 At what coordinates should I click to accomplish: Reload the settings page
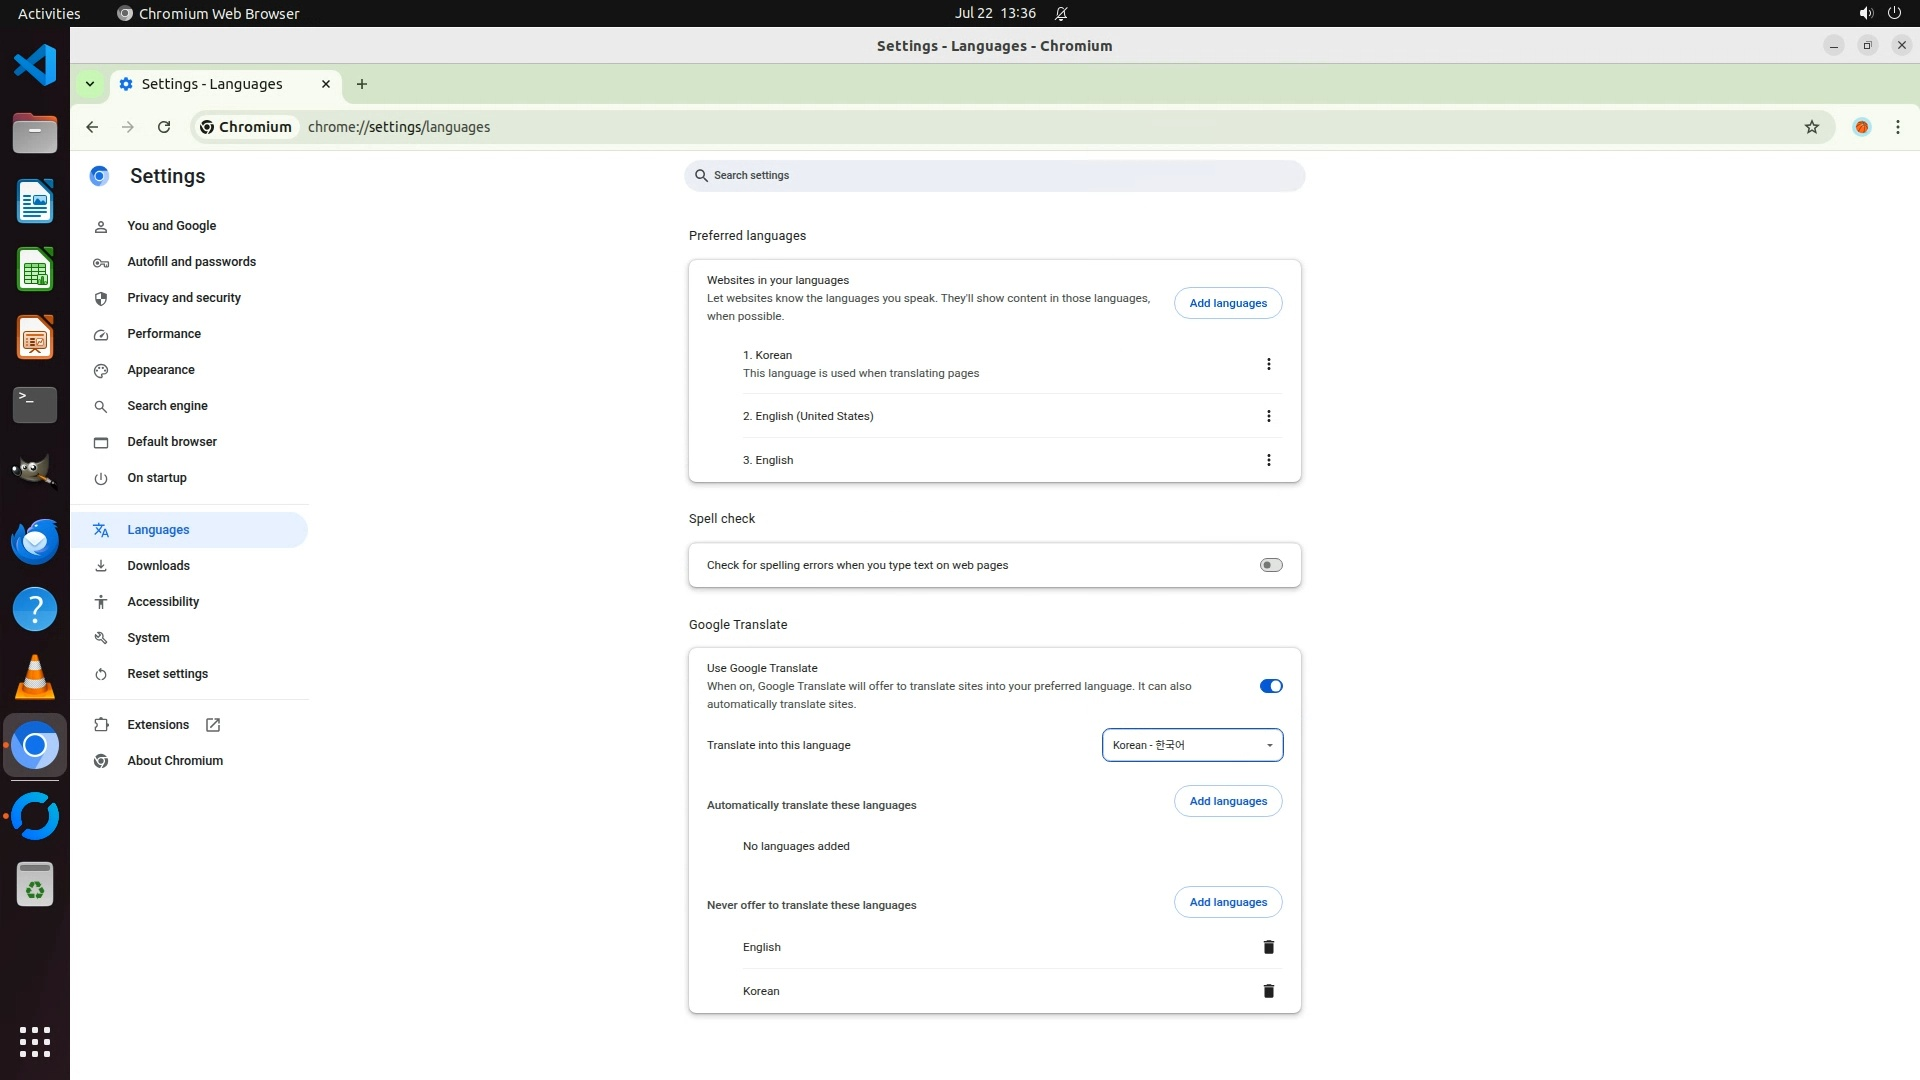[x=164, y=127]
